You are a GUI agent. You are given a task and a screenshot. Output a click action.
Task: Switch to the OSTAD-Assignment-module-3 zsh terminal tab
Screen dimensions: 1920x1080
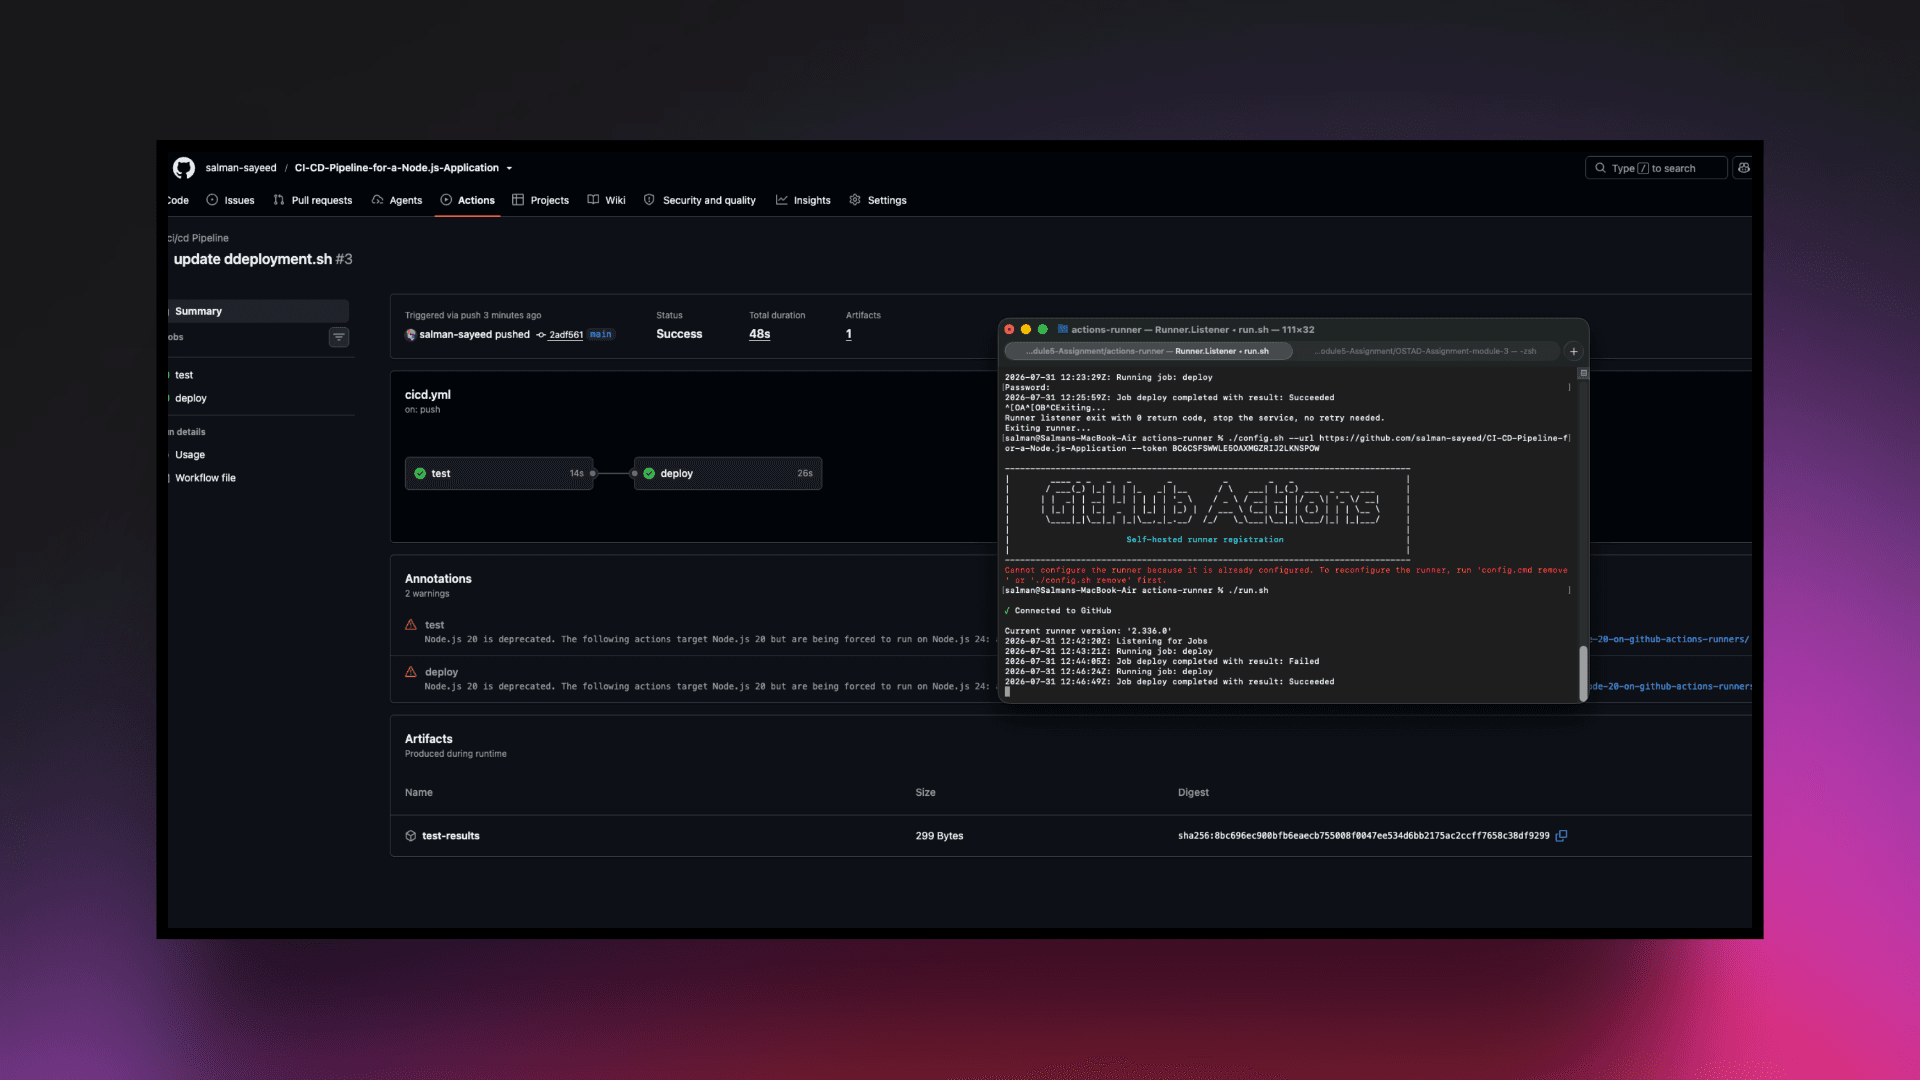1427,351
